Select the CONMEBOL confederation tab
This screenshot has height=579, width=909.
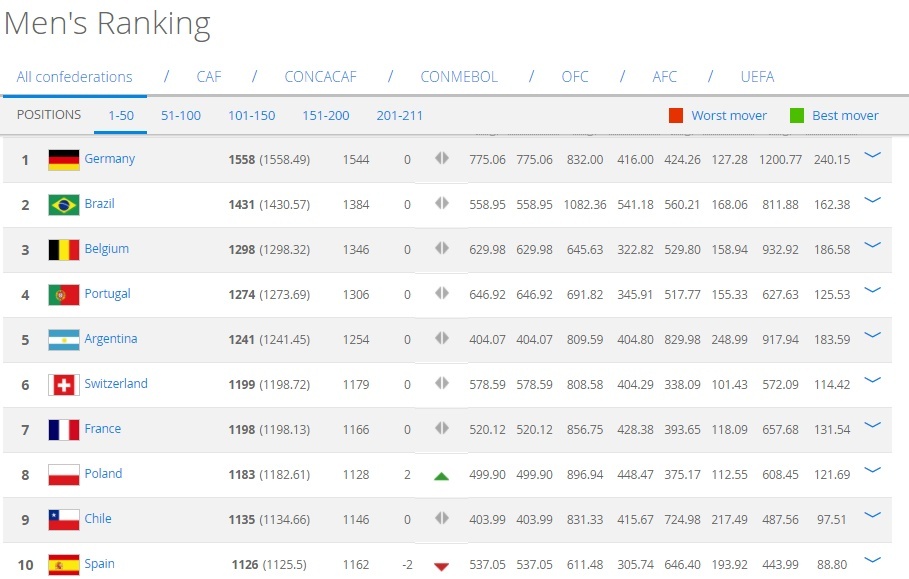coord(458,77)
